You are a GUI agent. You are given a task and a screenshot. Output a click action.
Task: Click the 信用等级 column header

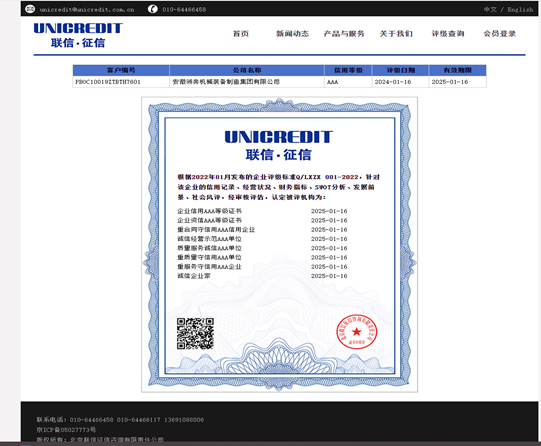point(348,70)
